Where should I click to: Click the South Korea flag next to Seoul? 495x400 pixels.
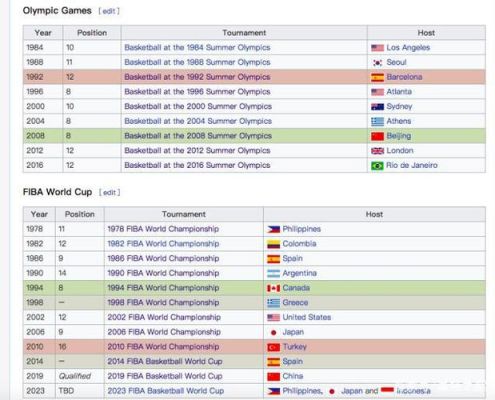(x=377, y=63)
